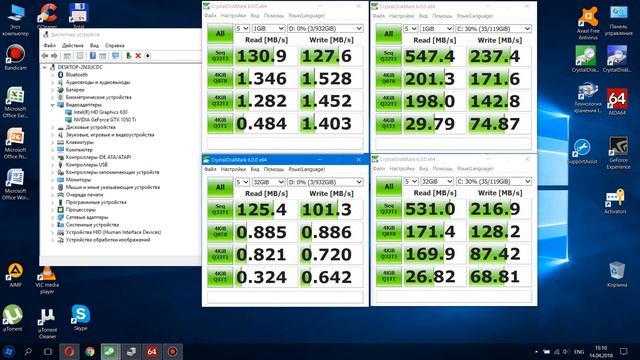
Task: Click the Opera icon on the taskbar
Action: [69, 351]
